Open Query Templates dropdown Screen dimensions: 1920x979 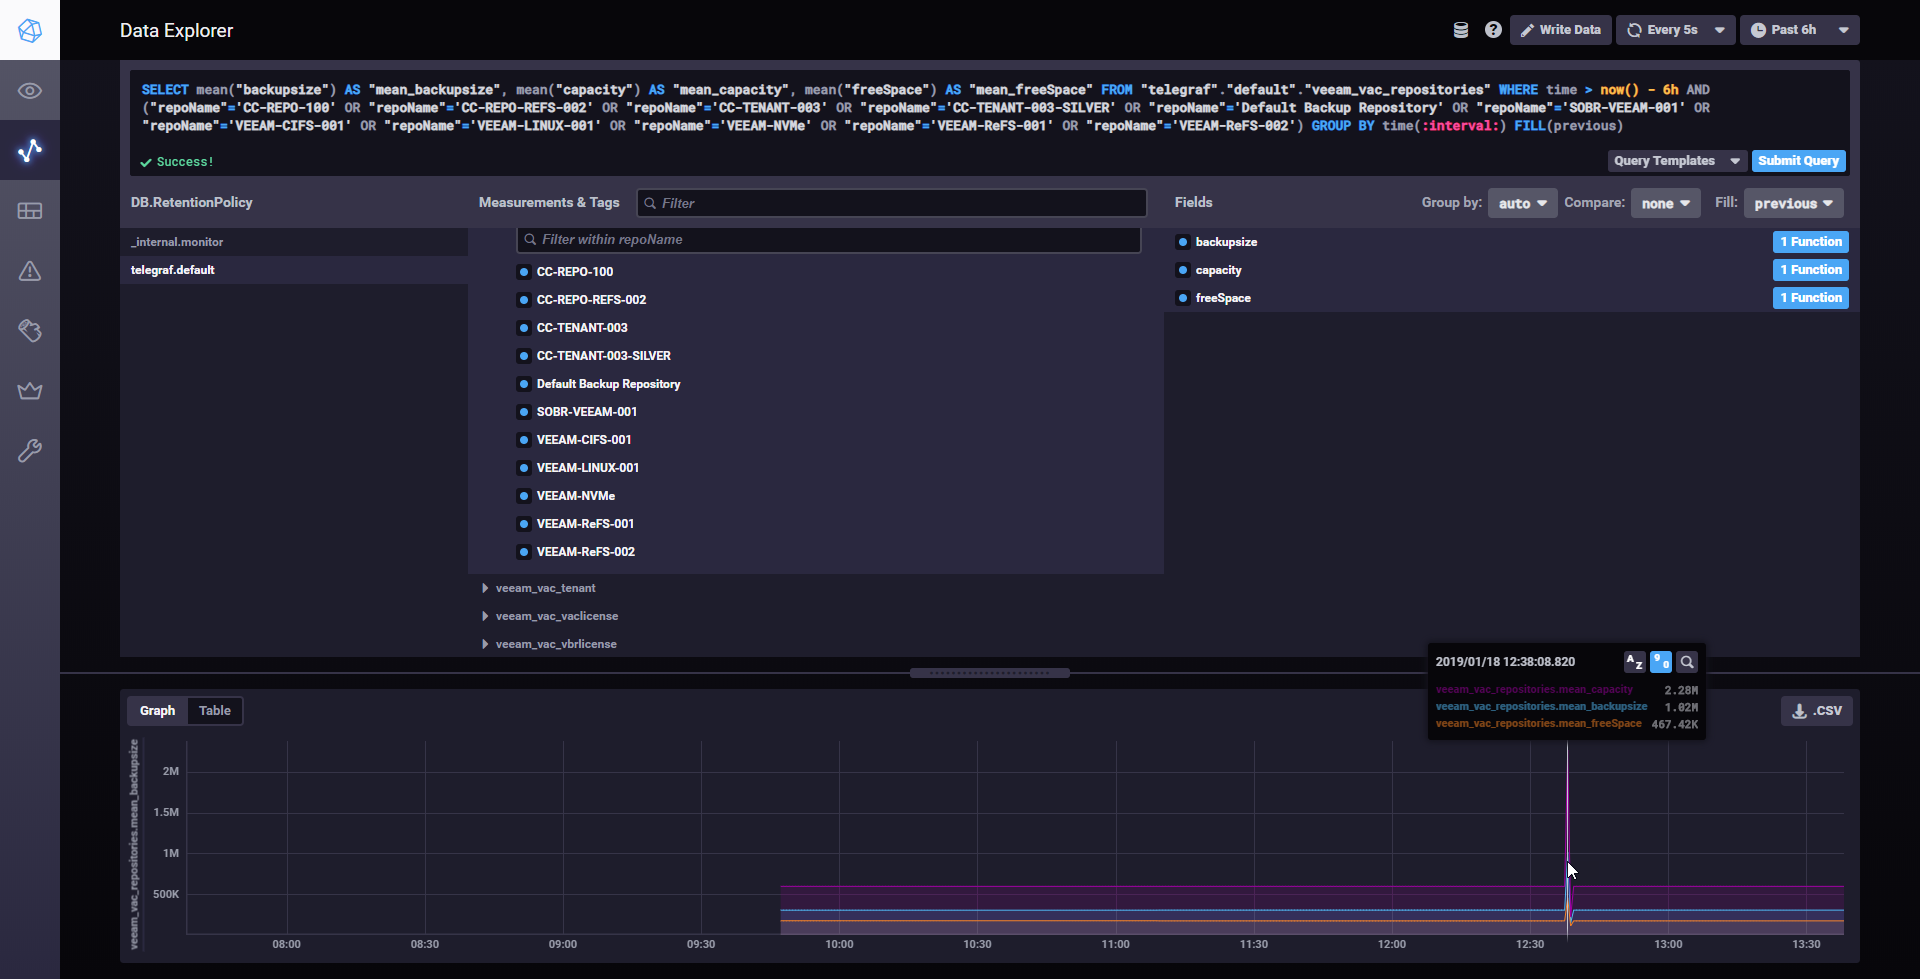1676,161
